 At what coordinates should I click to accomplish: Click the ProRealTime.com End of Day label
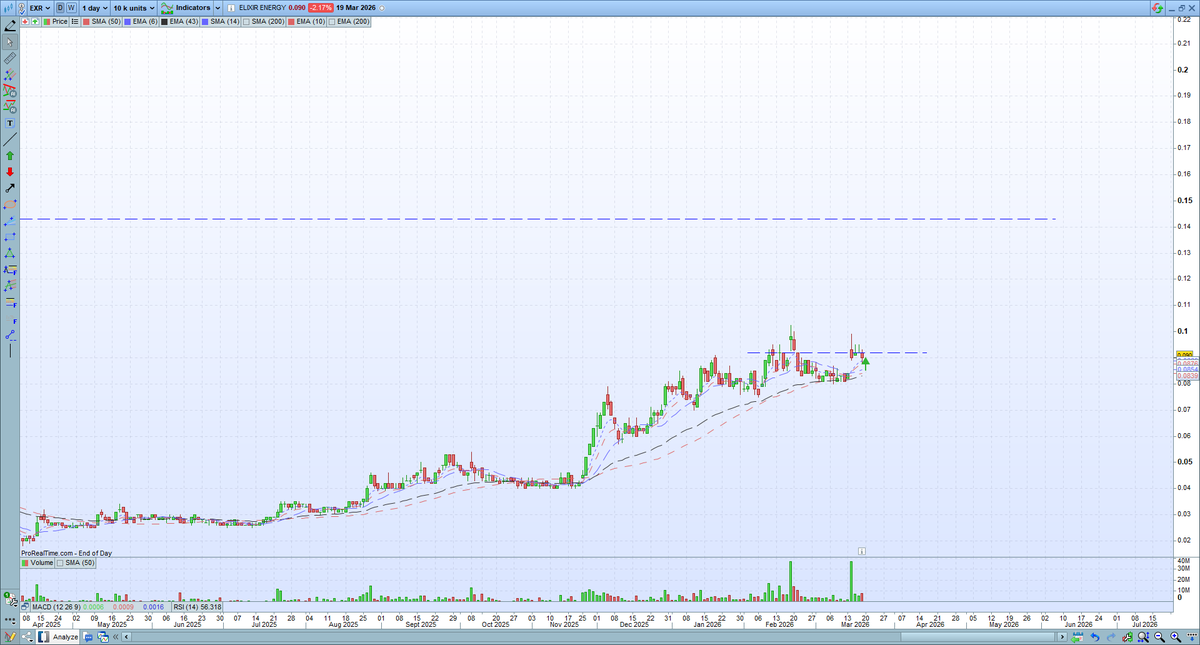point(66,552)
